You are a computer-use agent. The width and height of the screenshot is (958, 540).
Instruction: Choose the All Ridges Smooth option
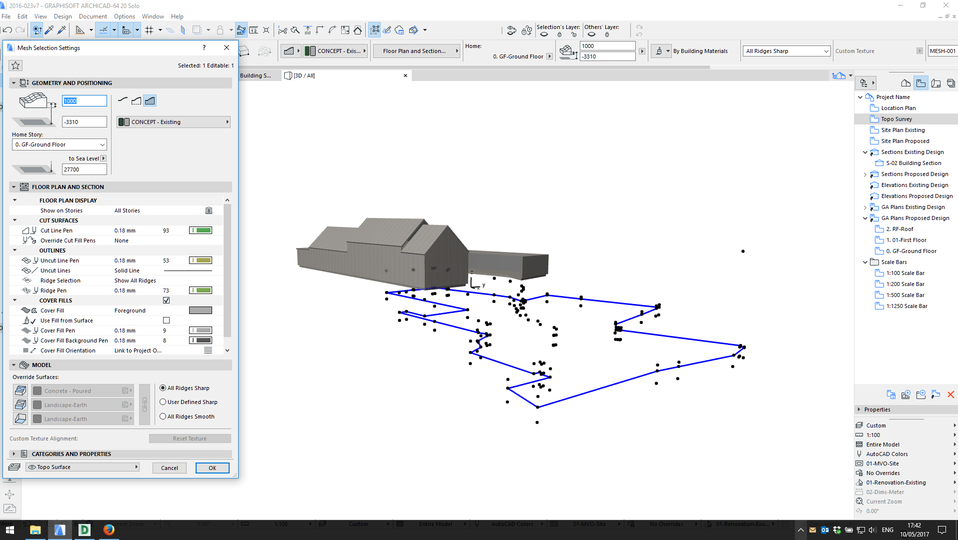(163, 416)
